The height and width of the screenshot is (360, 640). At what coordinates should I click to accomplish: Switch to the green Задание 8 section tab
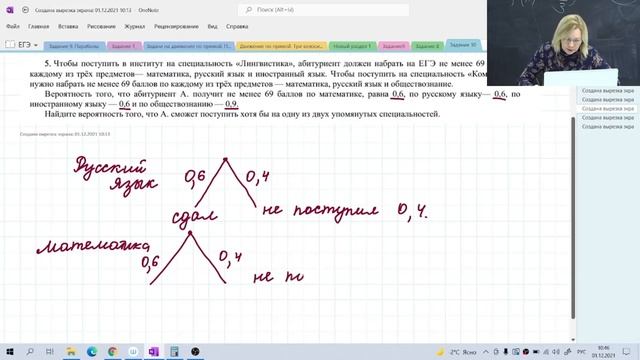[427, 46]
